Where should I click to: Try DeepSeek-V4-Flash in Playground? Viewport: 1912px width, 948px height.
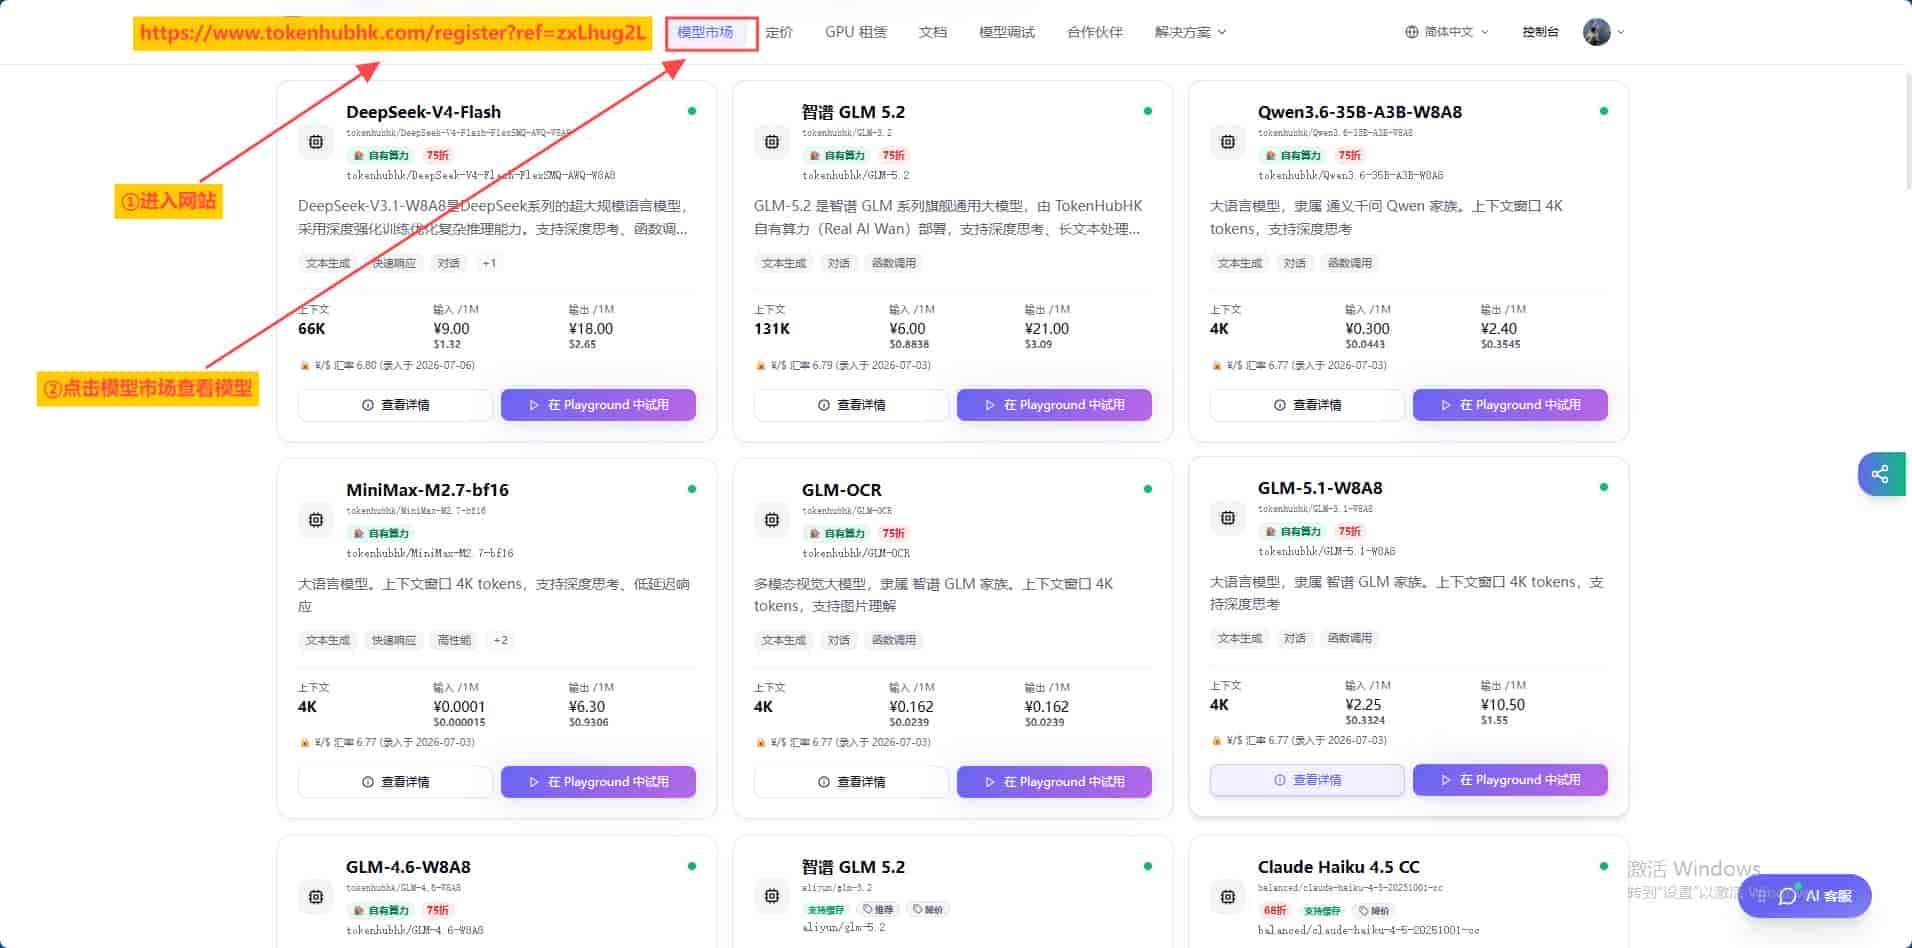598,405
